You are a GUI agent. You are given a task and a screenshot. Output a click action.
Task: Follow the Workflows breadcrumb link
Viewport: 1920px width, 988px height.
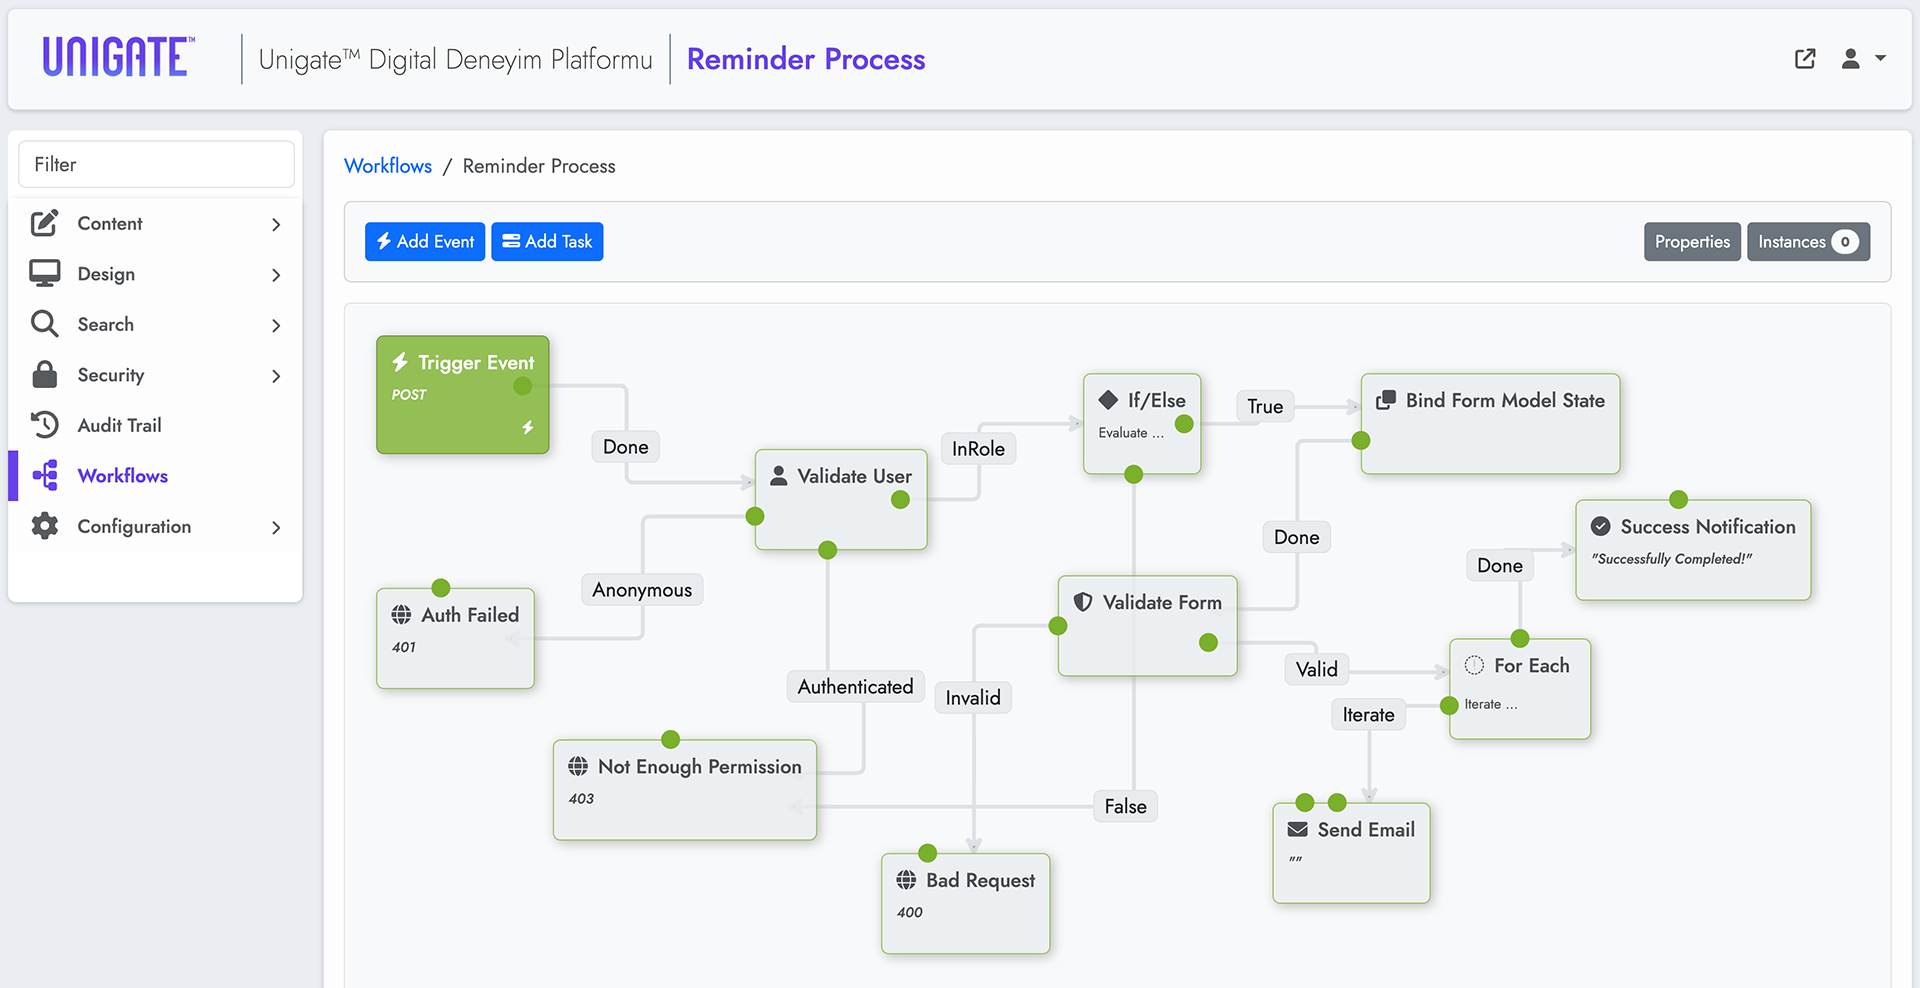point(388,166)
